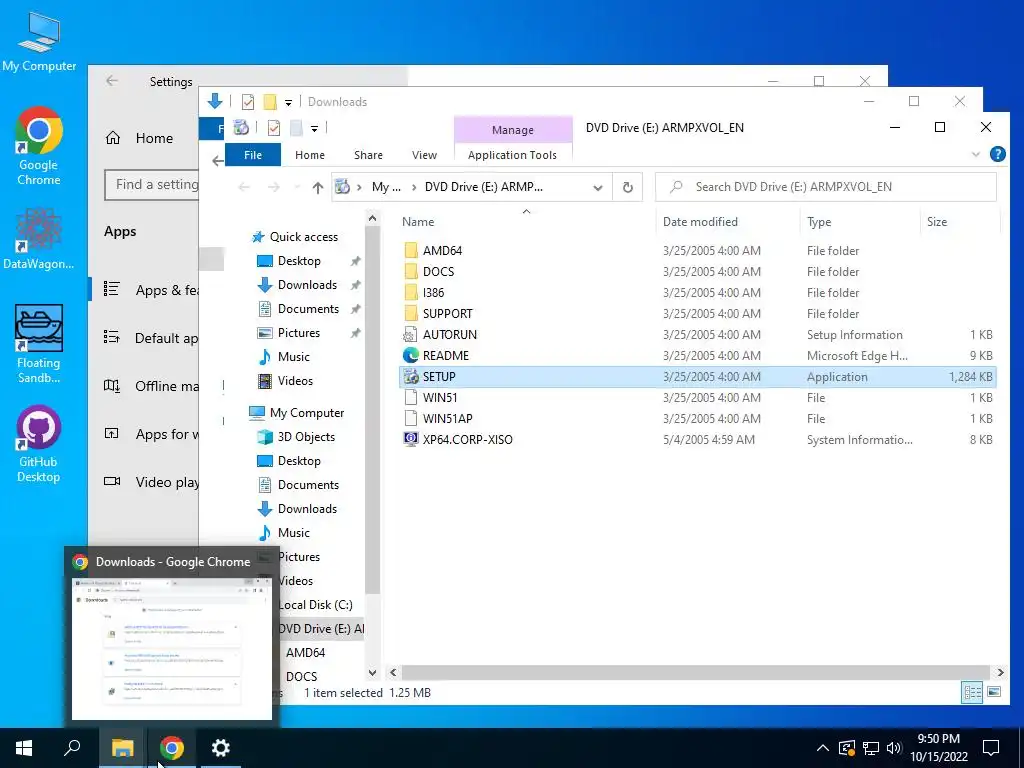Open the AMD64 folder in file list

[442, 250]
